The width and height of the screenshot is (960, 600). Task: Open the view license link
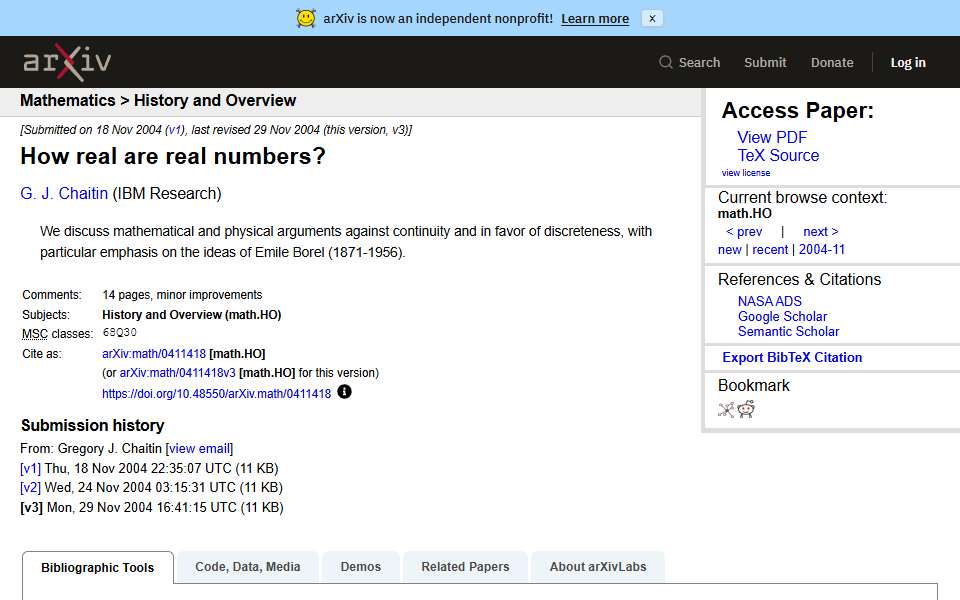click(x=745, y=173)
